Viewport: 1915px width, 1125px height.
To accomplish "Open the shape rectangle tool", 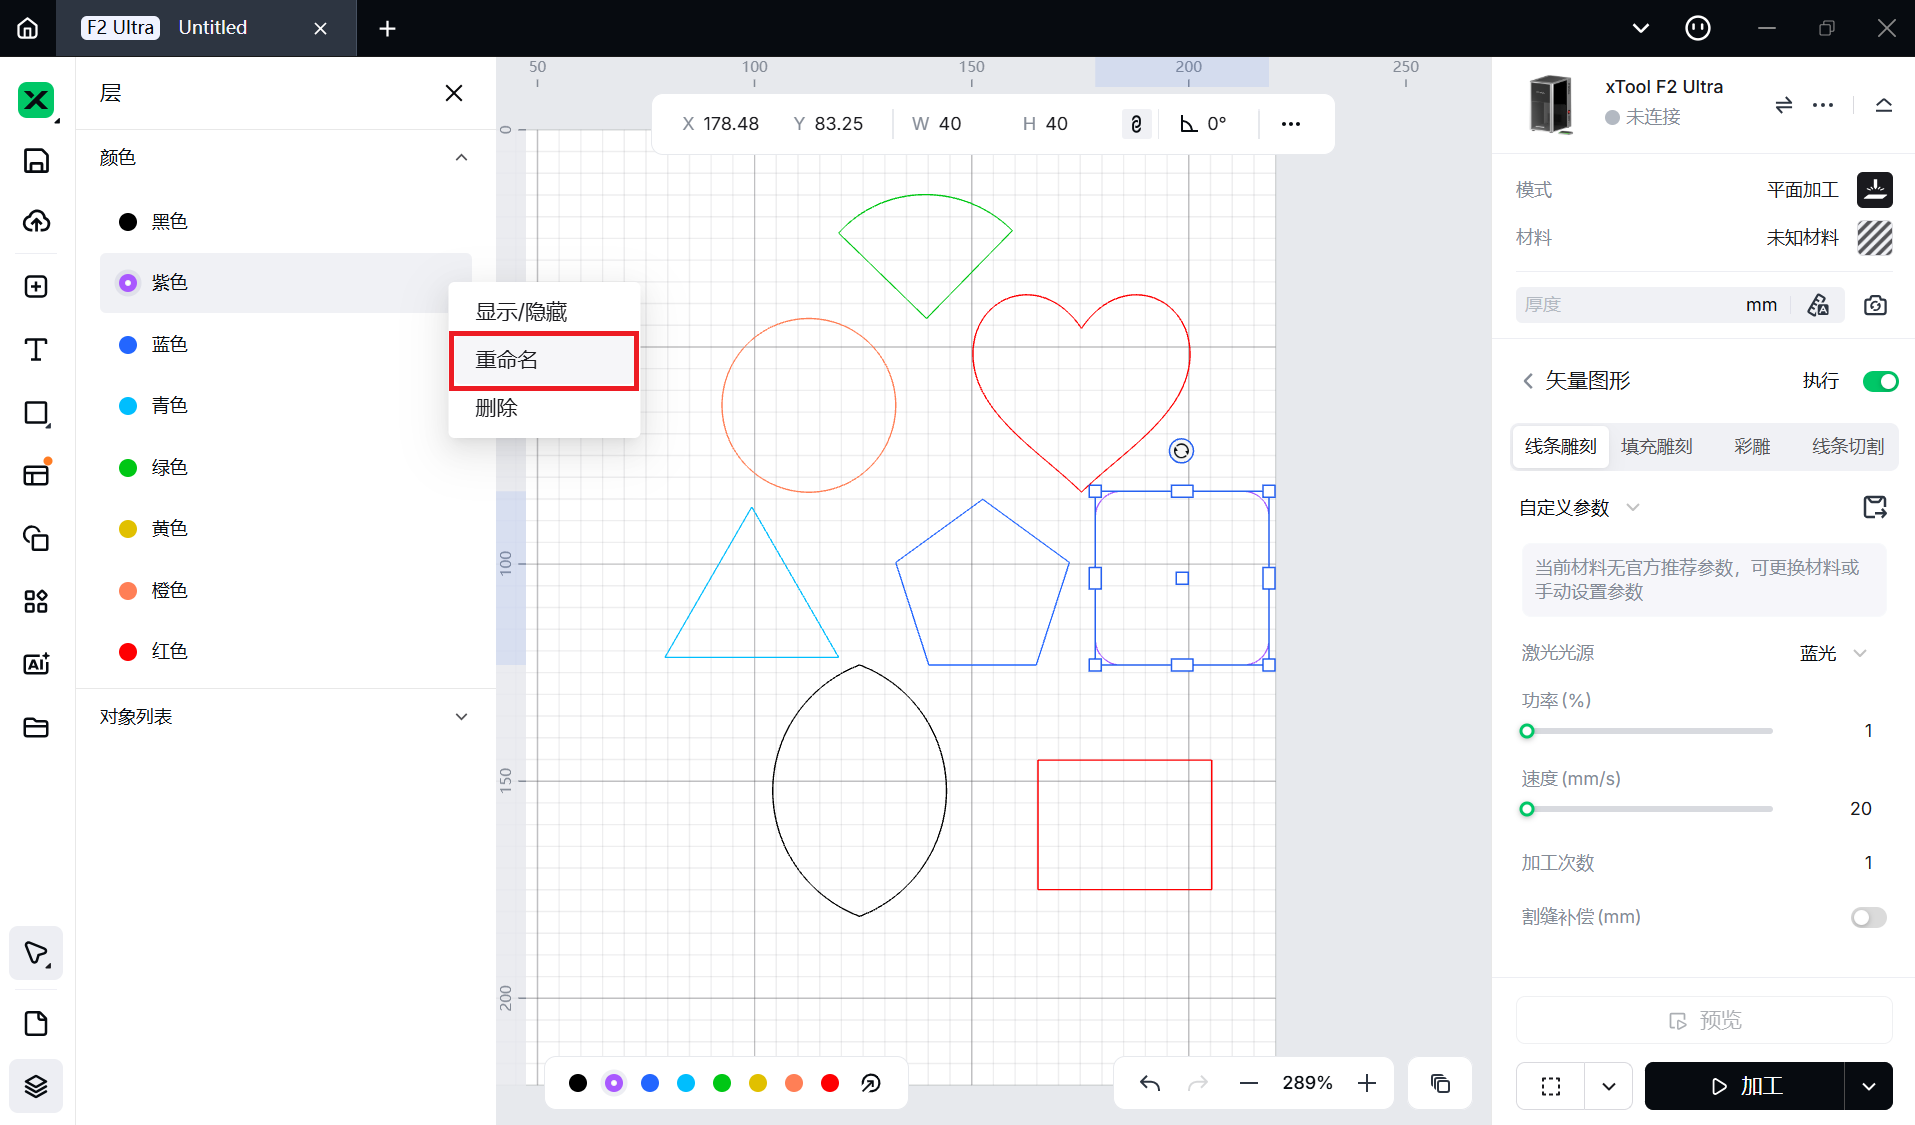I will pos(36,413).
